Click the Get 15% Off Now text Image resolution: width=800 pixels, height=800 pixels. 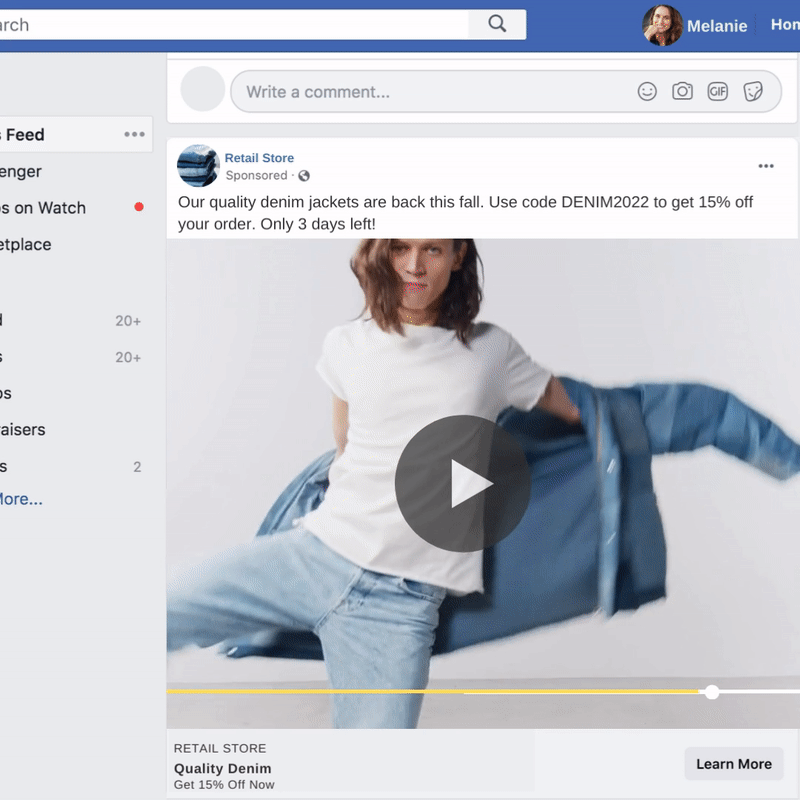click(x=224, y=785)
